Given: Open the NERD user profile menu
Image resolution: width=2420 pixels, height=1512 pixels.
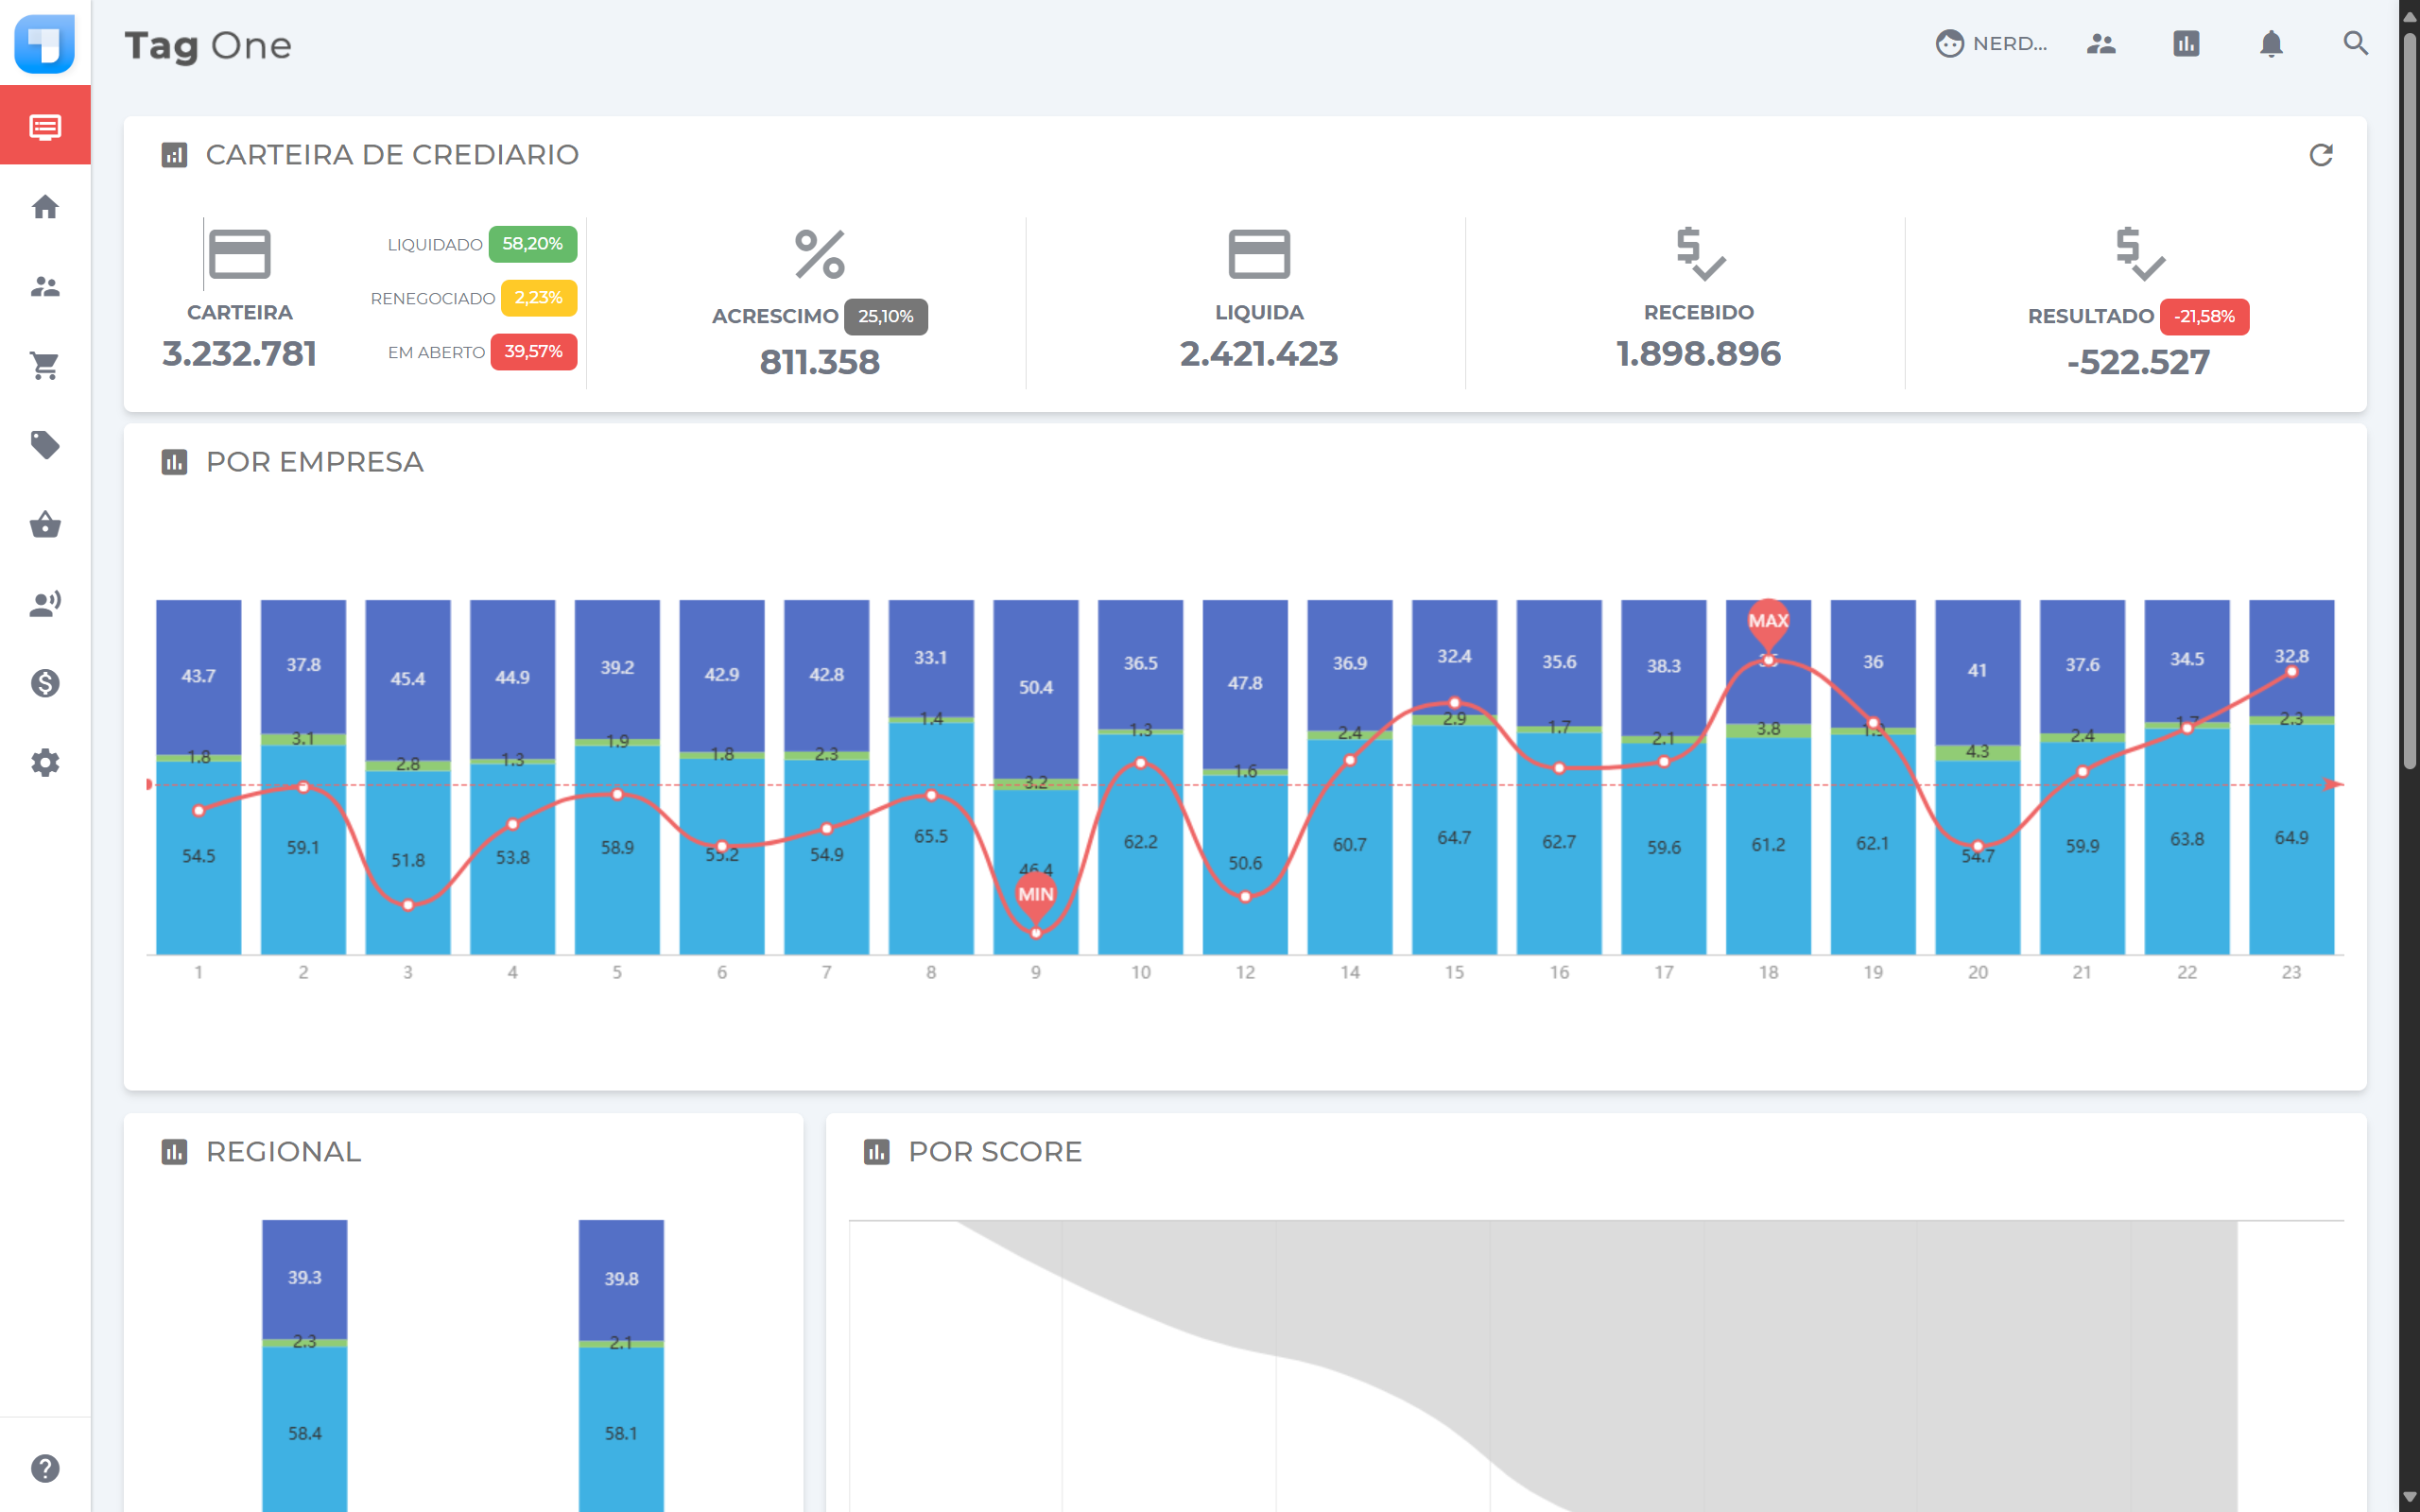Looking at the screenshot, I should tap(1991, 44).
